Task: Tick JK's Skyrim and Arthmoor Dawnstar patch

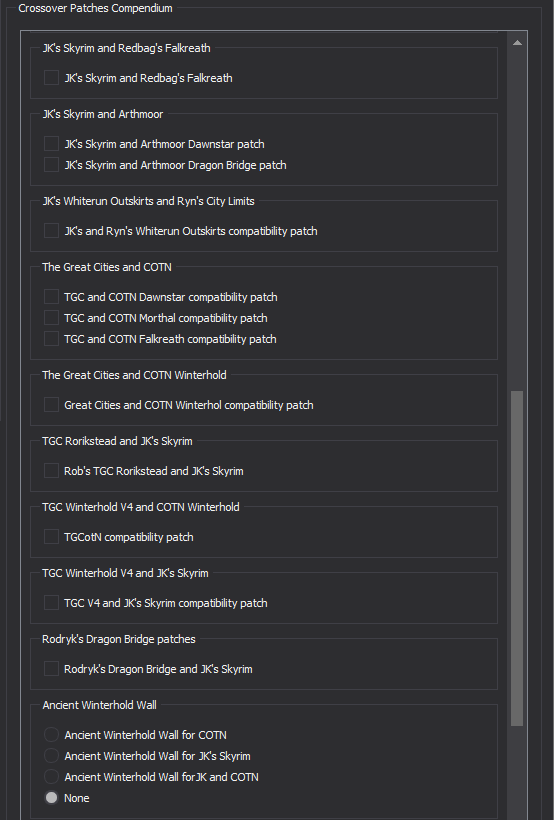Action: (x=51, y=144)
